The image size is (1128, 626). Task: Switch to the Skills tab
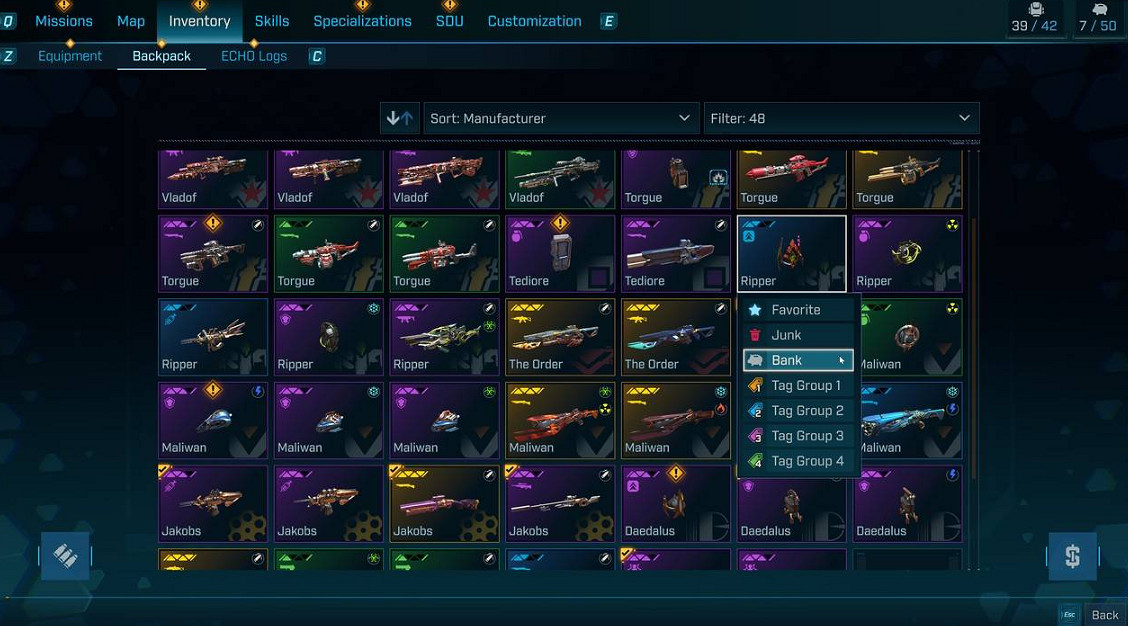272,21
